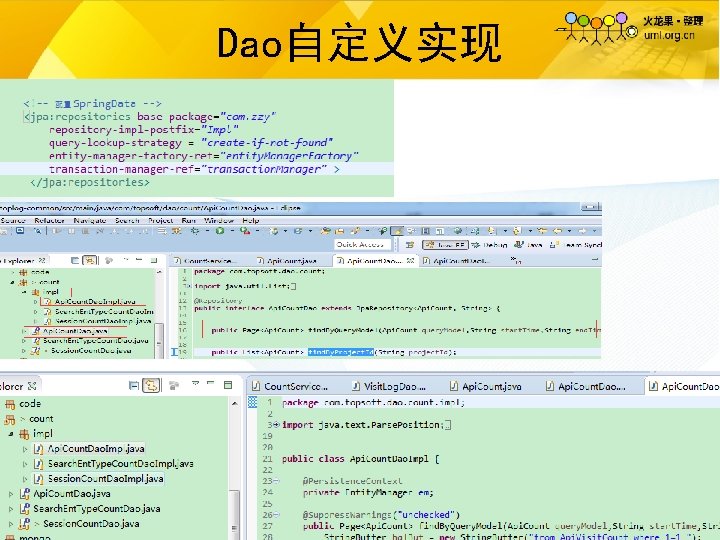The width and height of the screenshot is (720, 540).
Task: Switch to the Java perspective
Action: click(528, 245)
